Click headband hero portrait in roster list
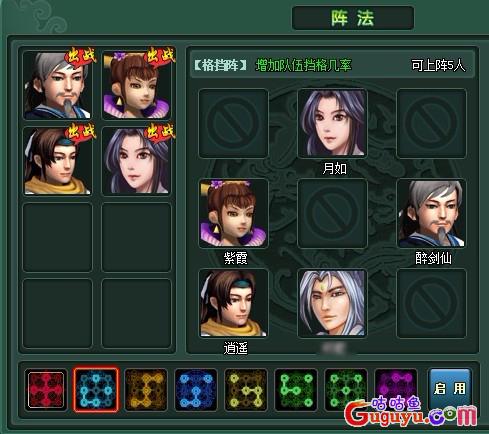The width and height of the screenshot is (489, 434). click(x=57, y=161)
